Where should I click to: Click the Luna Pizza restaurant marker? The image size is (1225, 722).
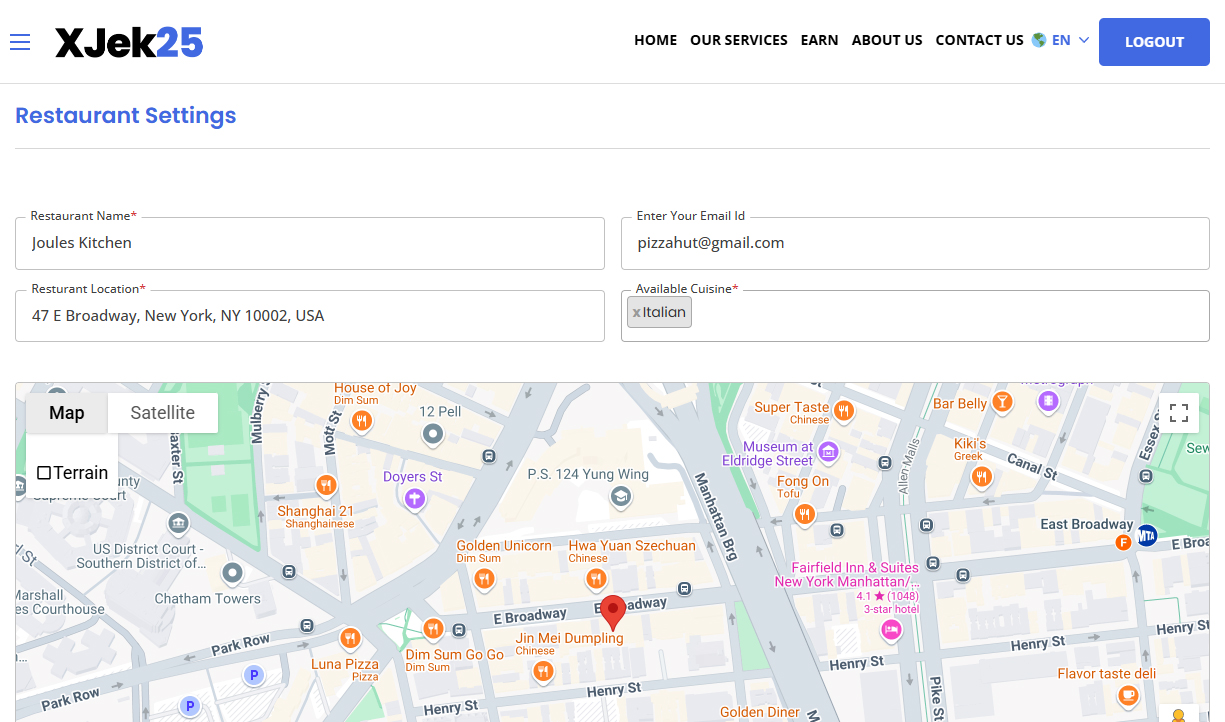(x=350, y=638)
